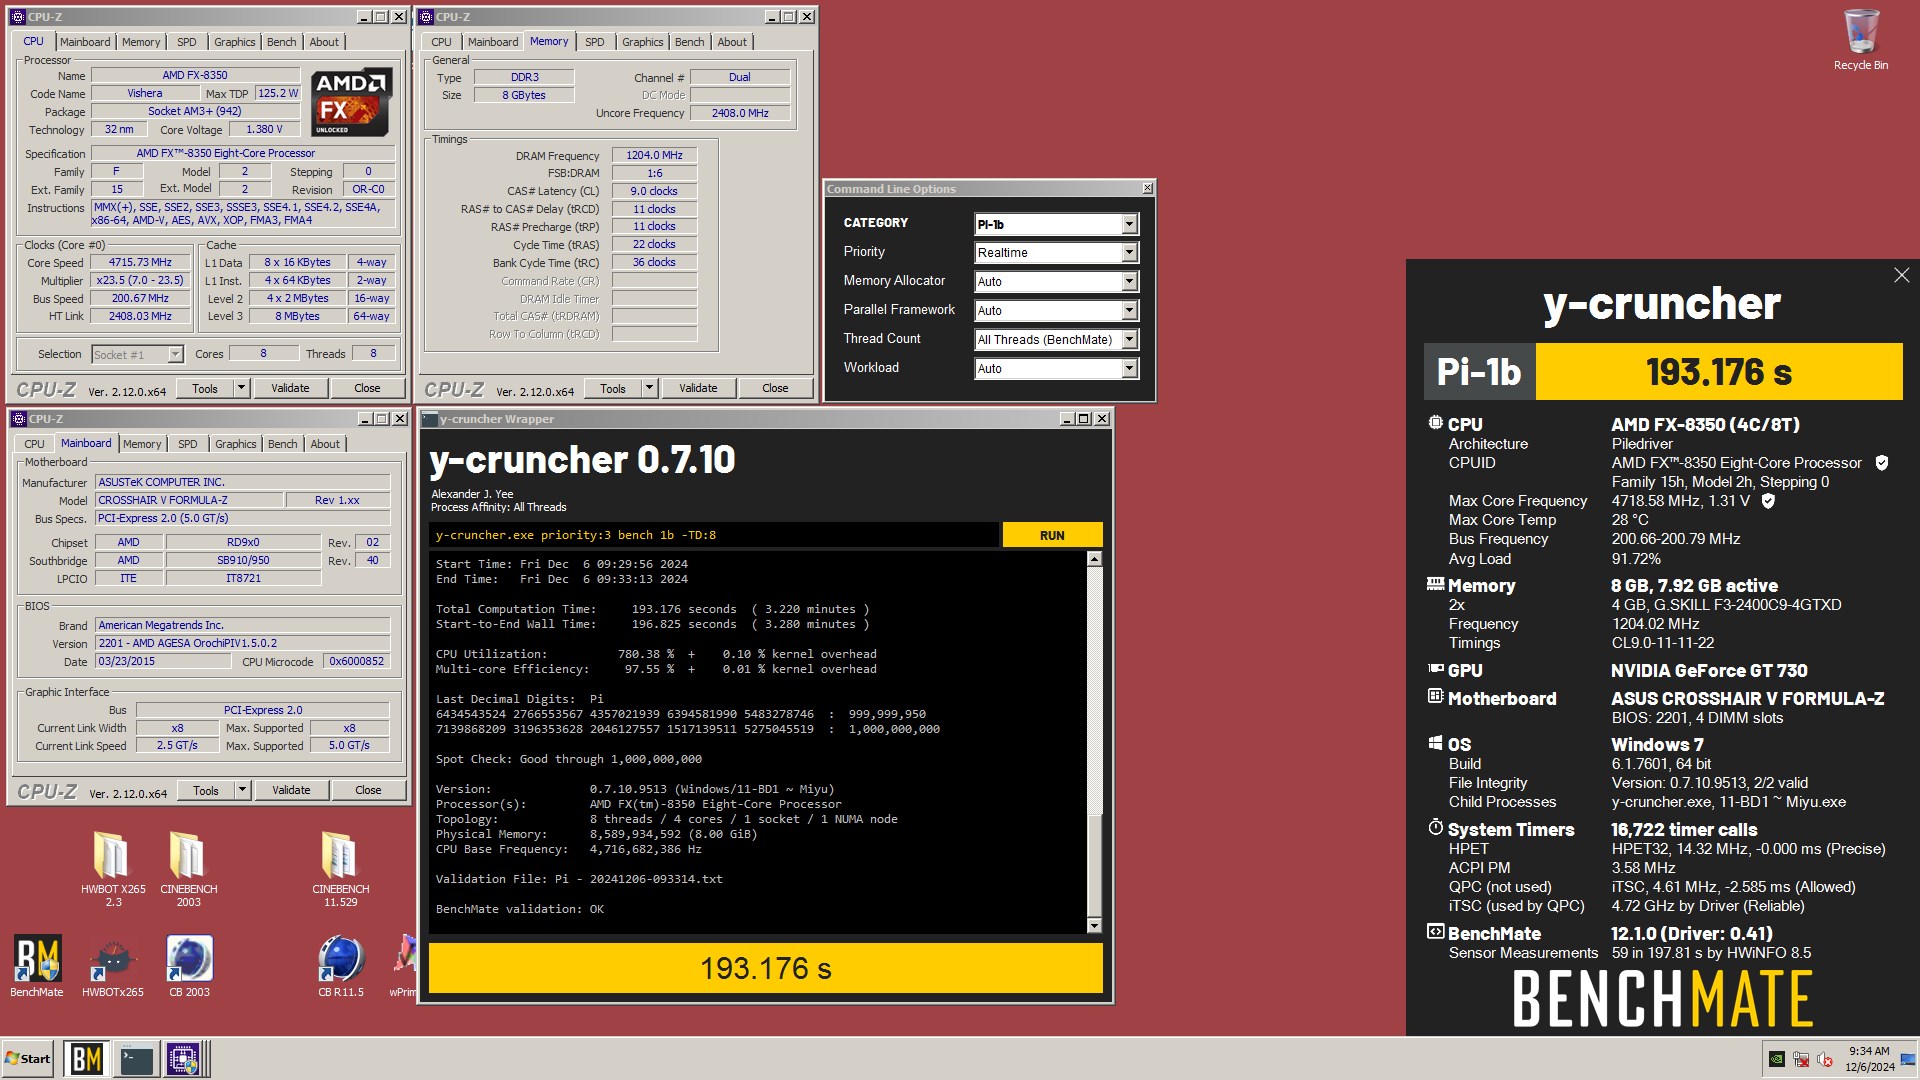Click the y-cruncher output scrollbar down arrow

coord(1094,926)
